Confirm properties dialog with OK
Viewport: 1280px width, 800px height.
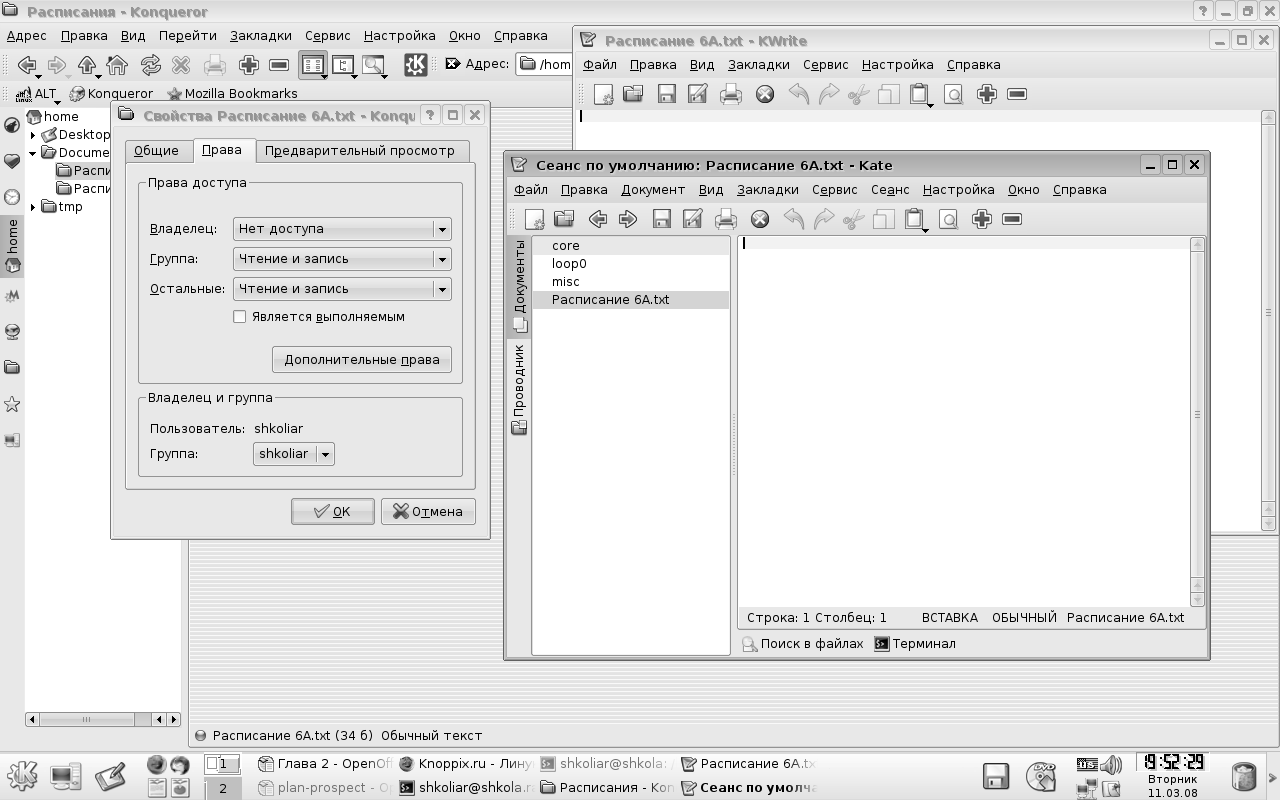[333, 512]
